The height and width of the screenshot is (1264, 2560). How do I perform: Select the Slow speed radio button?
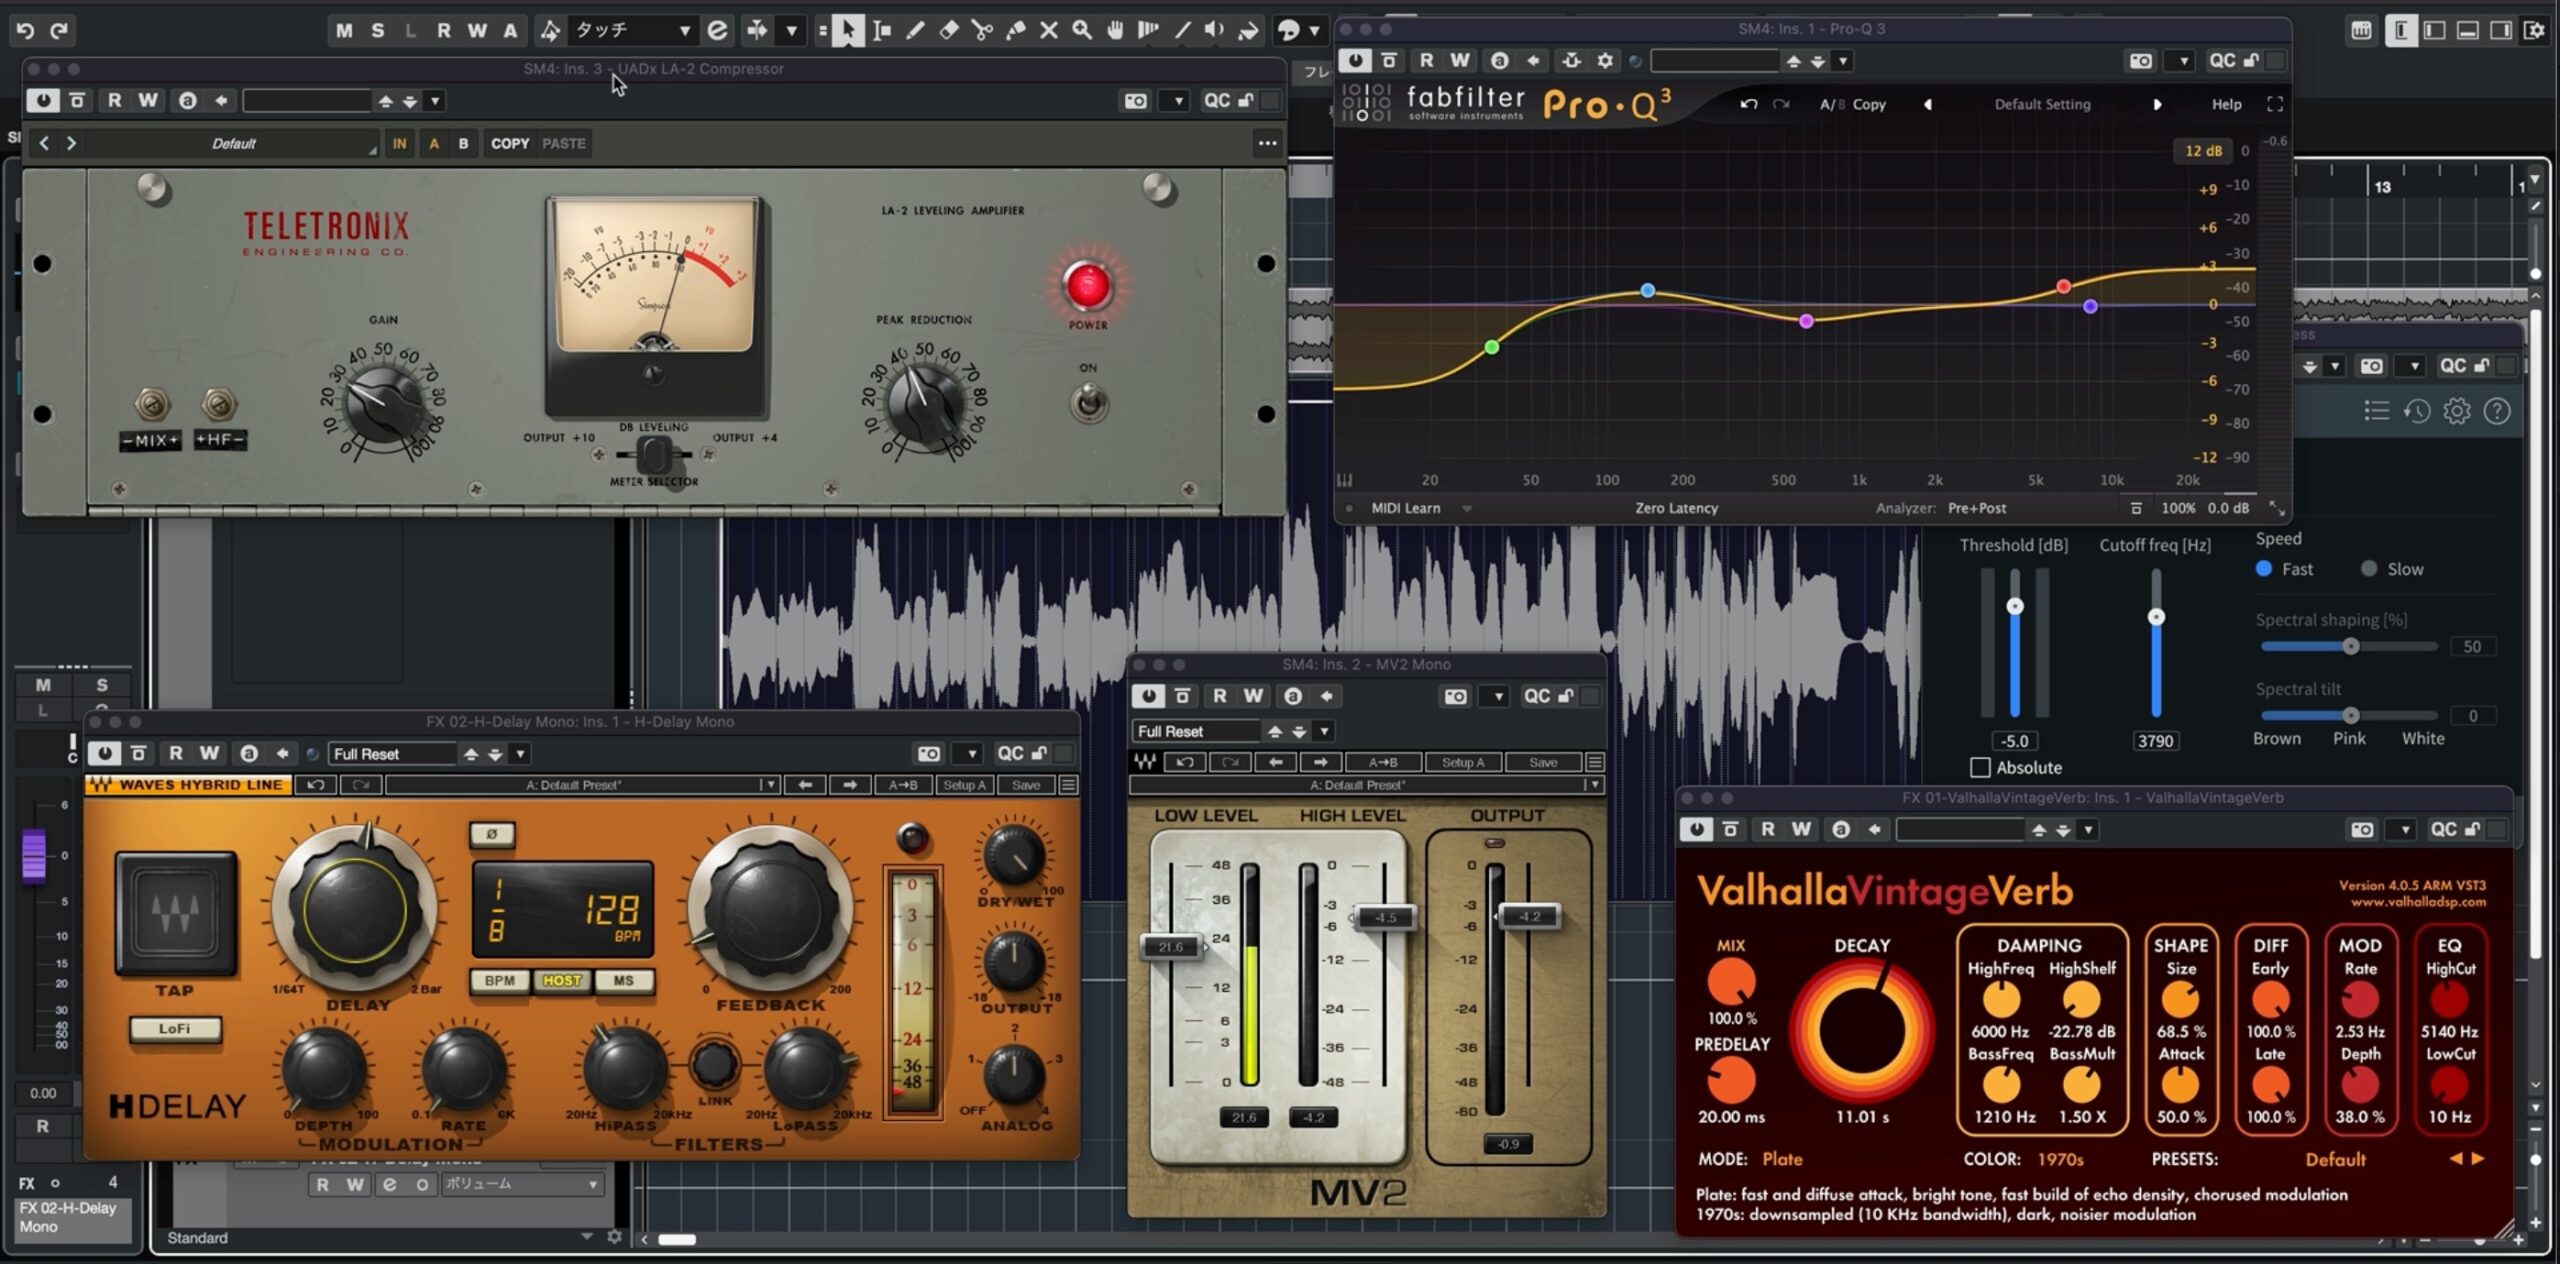tap(2369, 569)
